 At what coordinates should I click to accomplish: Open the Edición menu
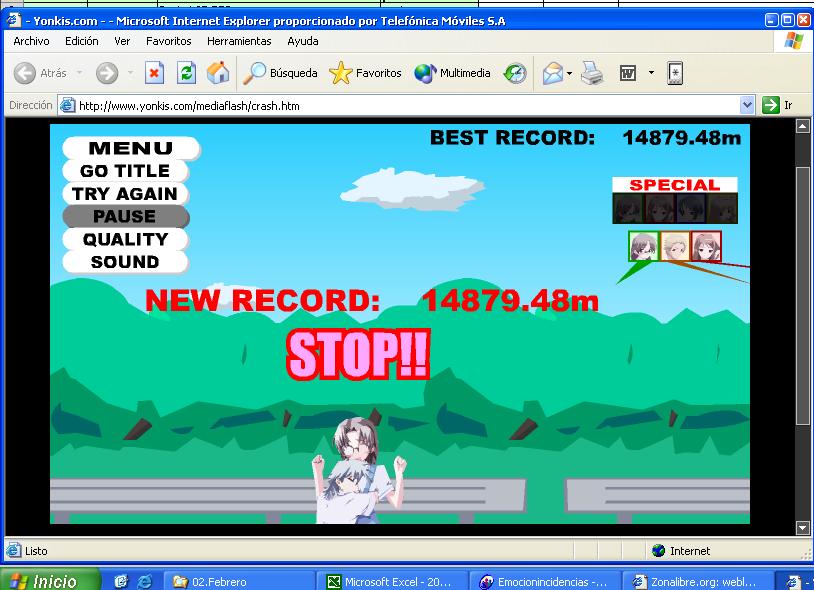pyautogui.click(x=82, y=41)
